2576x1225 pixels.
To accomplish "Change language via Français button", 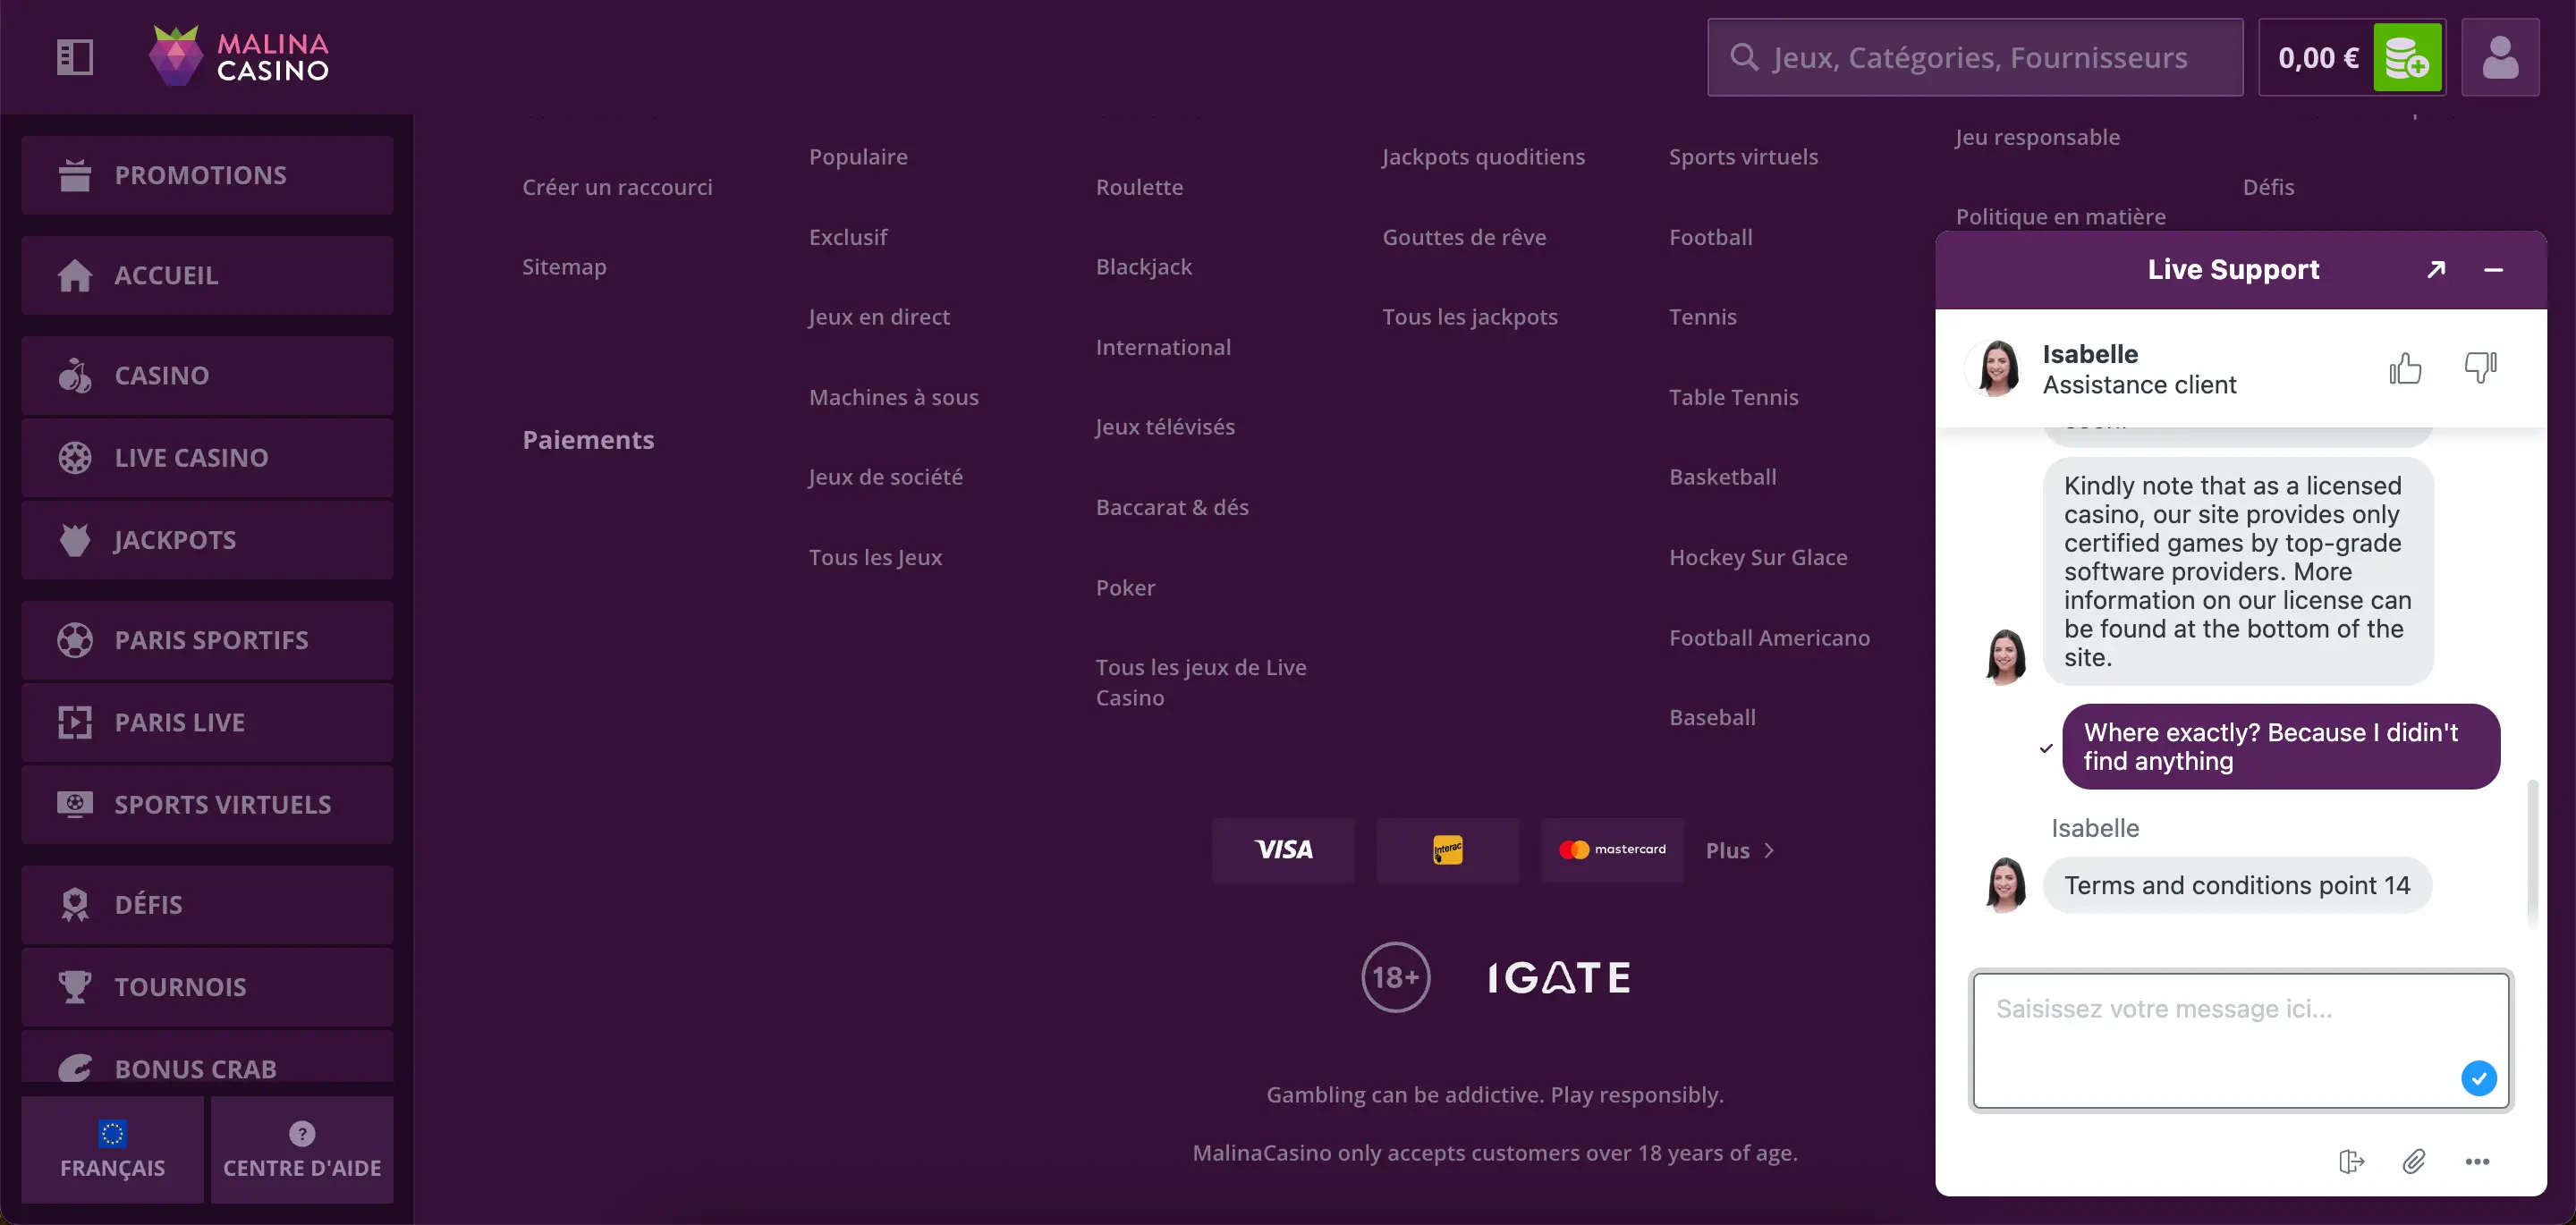I will pyautogui.click(x=112, y=1149).
